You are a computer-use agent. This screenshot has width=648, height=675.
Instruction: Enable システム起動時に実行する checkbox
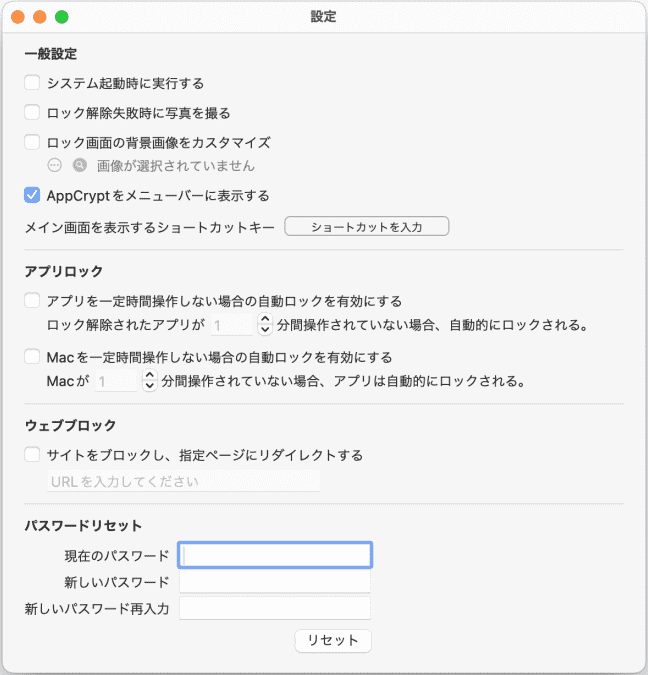(x=32, y=83)
